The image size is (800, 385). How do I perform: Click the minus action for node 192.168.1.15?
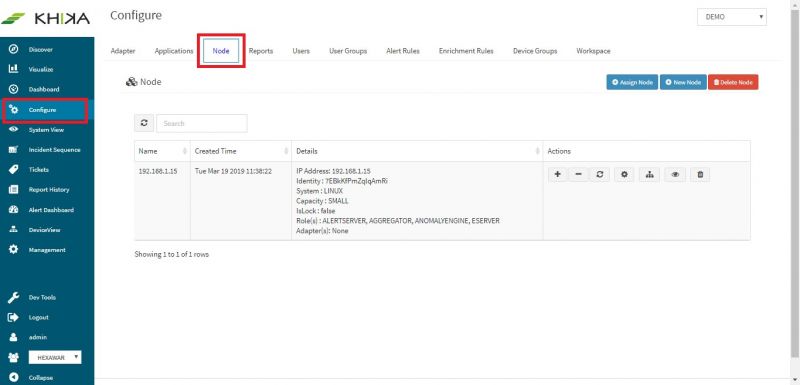click(x=579, y=174)
